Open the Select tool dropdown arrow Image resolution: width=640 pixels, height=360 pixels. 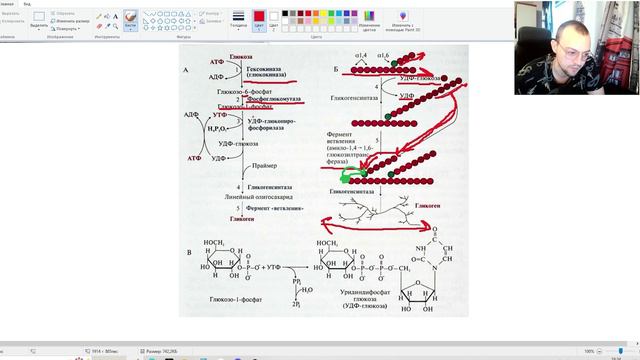pyautogui.click(x=39, y=29)
